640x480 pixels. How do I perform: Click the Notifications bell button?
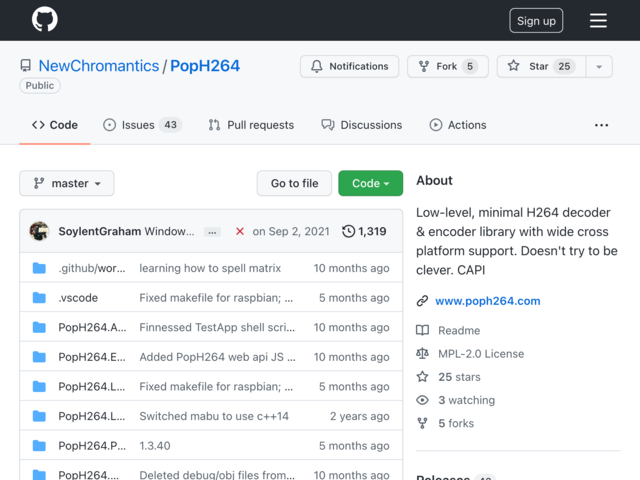point(349,67)
